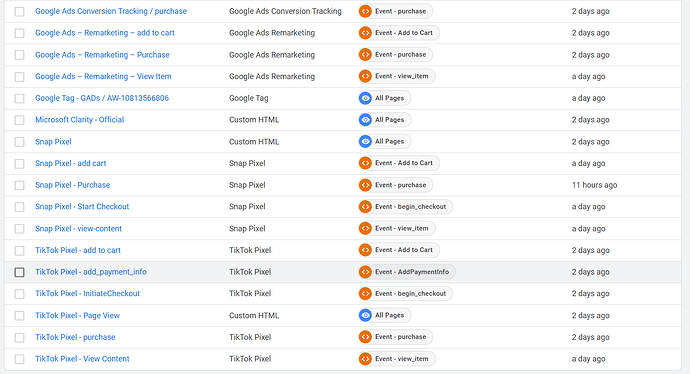Image resolution: width=690 pixels, height=374 pixels.
Task: Click Custom HTML type in TikTok Page View row
Action: point(254,315)
